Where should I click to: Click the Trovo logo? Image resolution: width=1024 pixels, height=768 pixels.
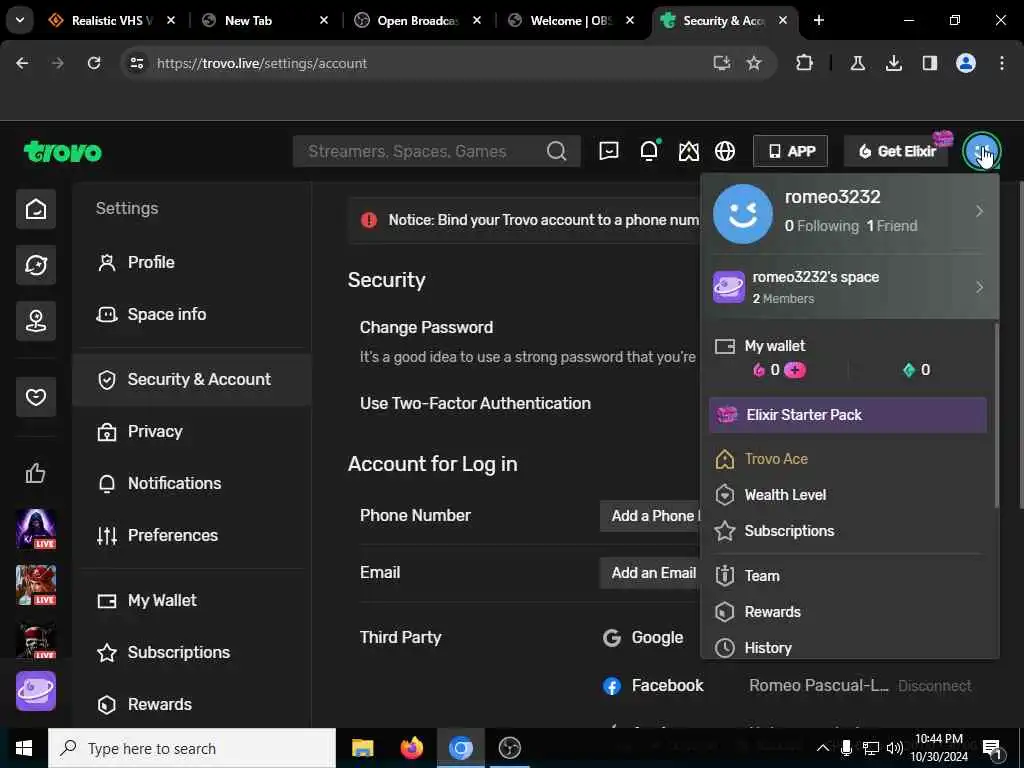point(63,152)
